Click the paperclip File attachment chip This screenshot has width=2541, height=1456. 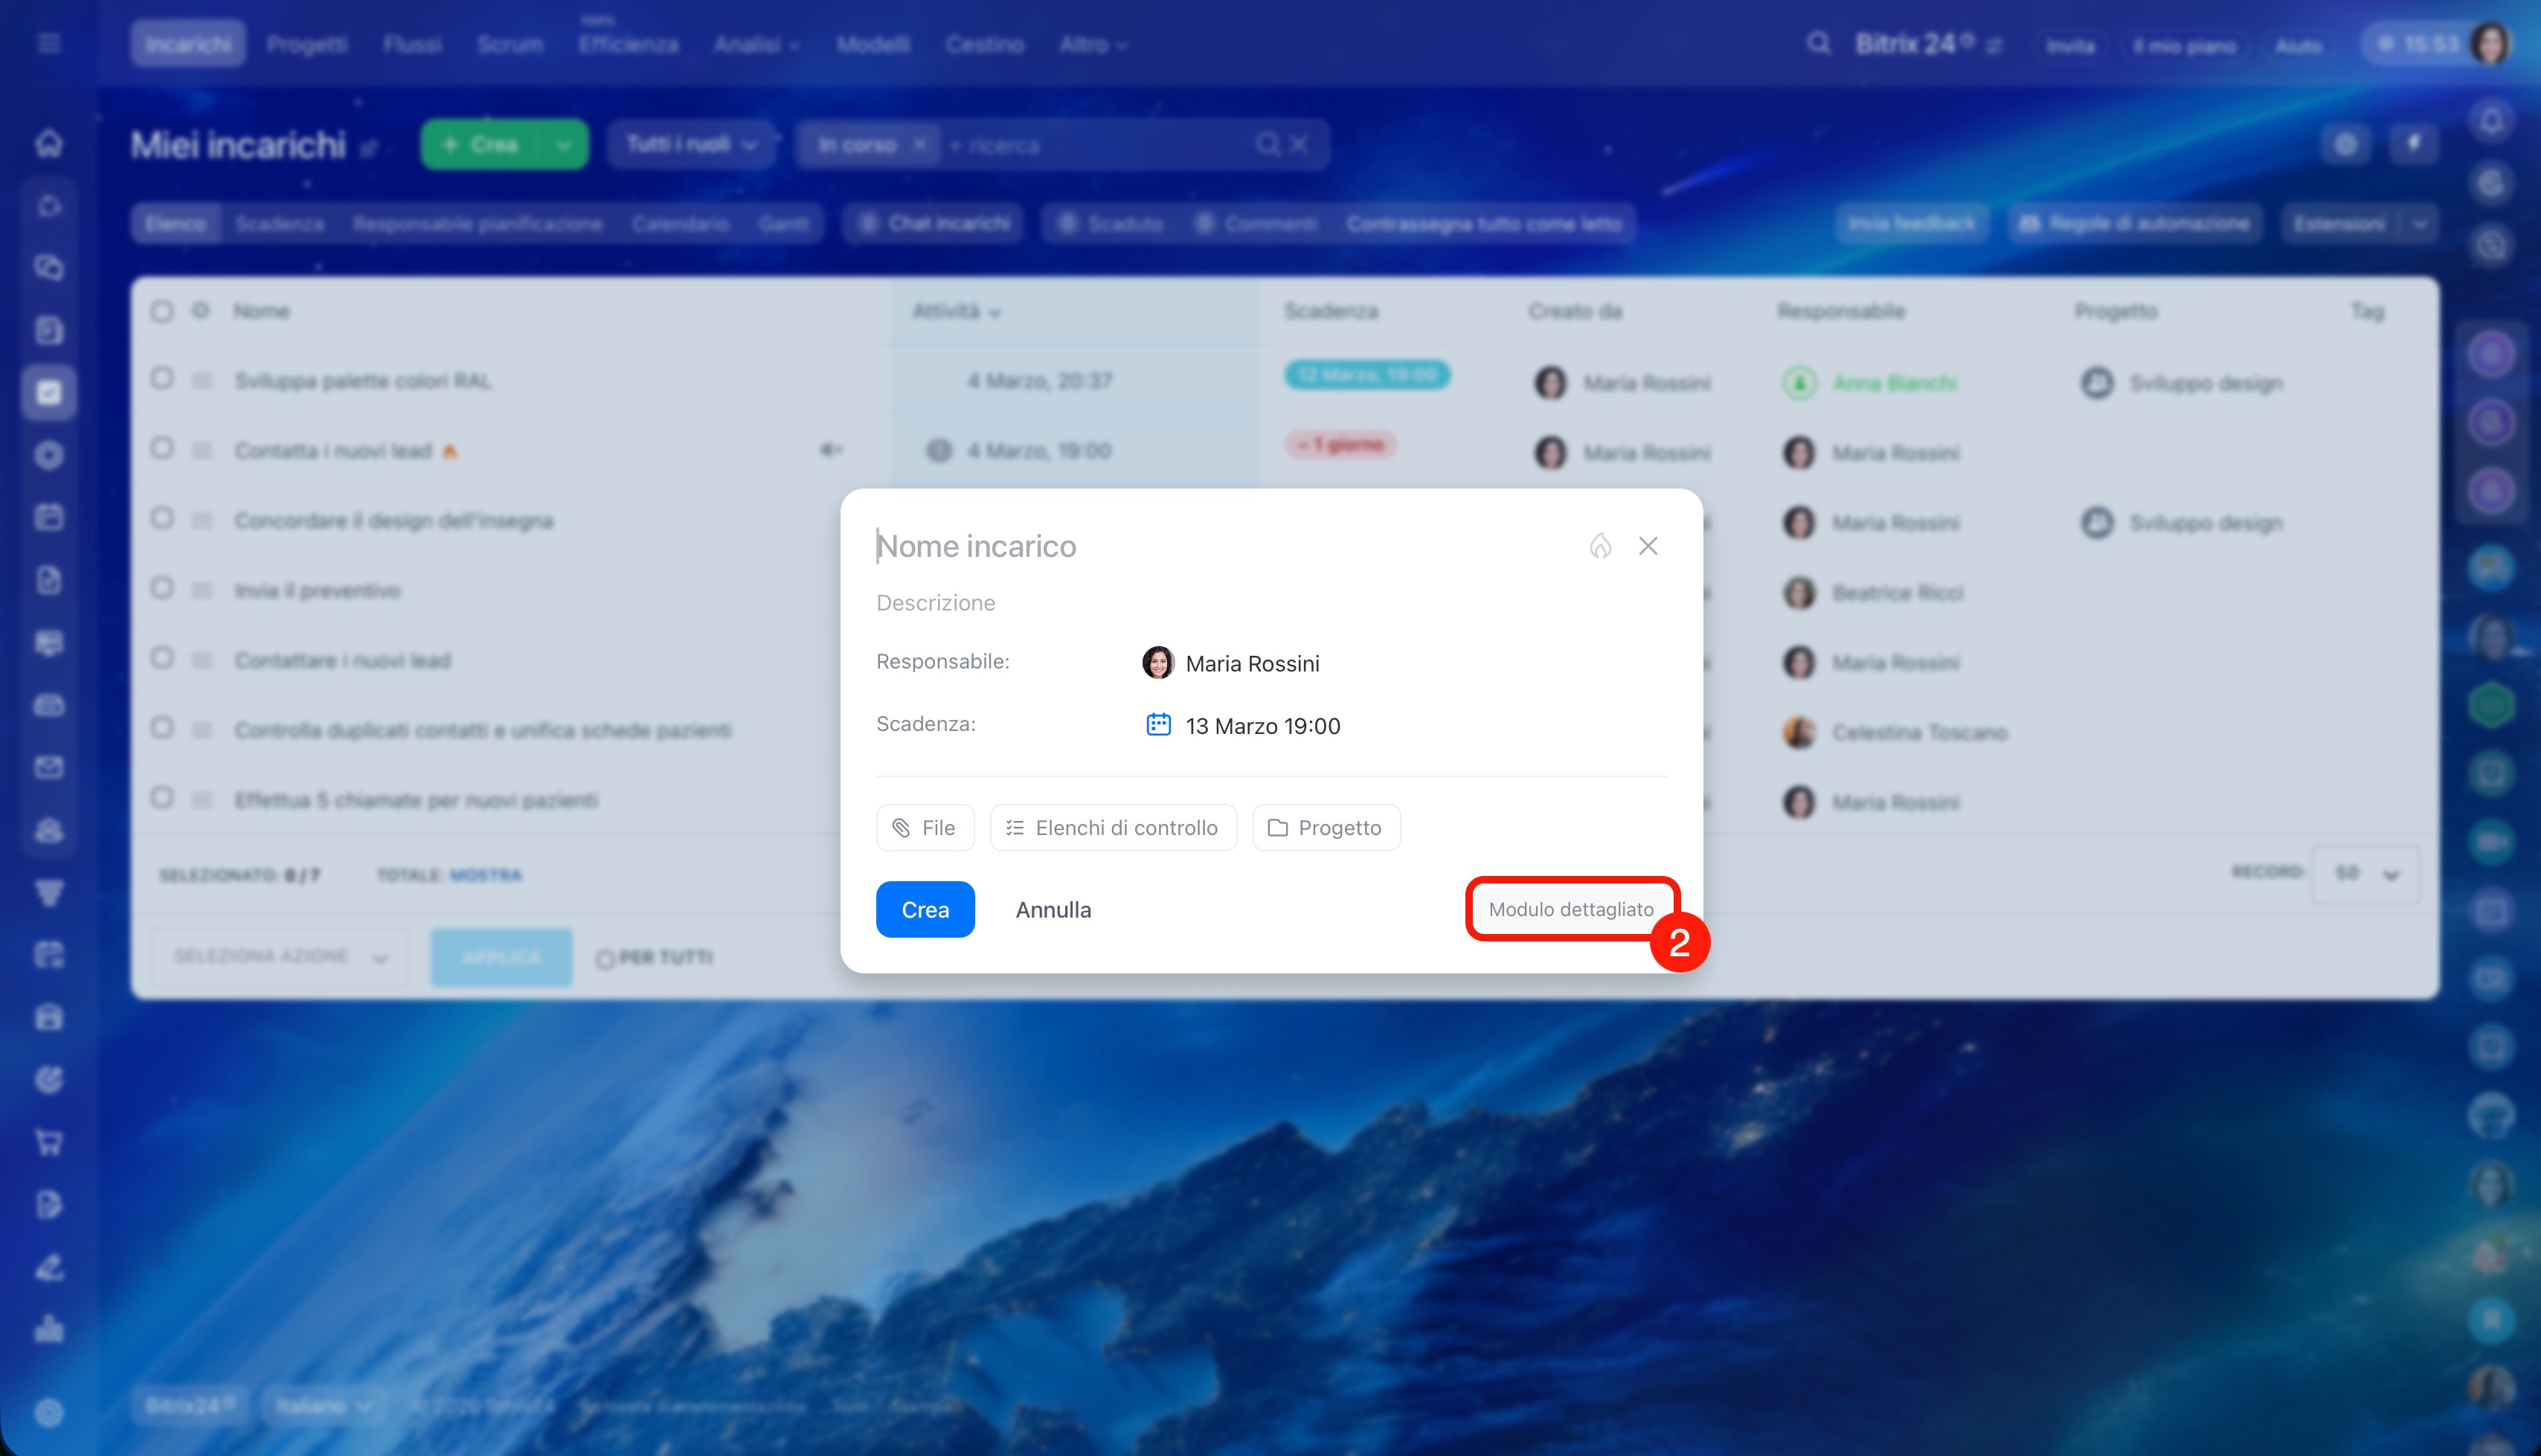pos(925,828)
